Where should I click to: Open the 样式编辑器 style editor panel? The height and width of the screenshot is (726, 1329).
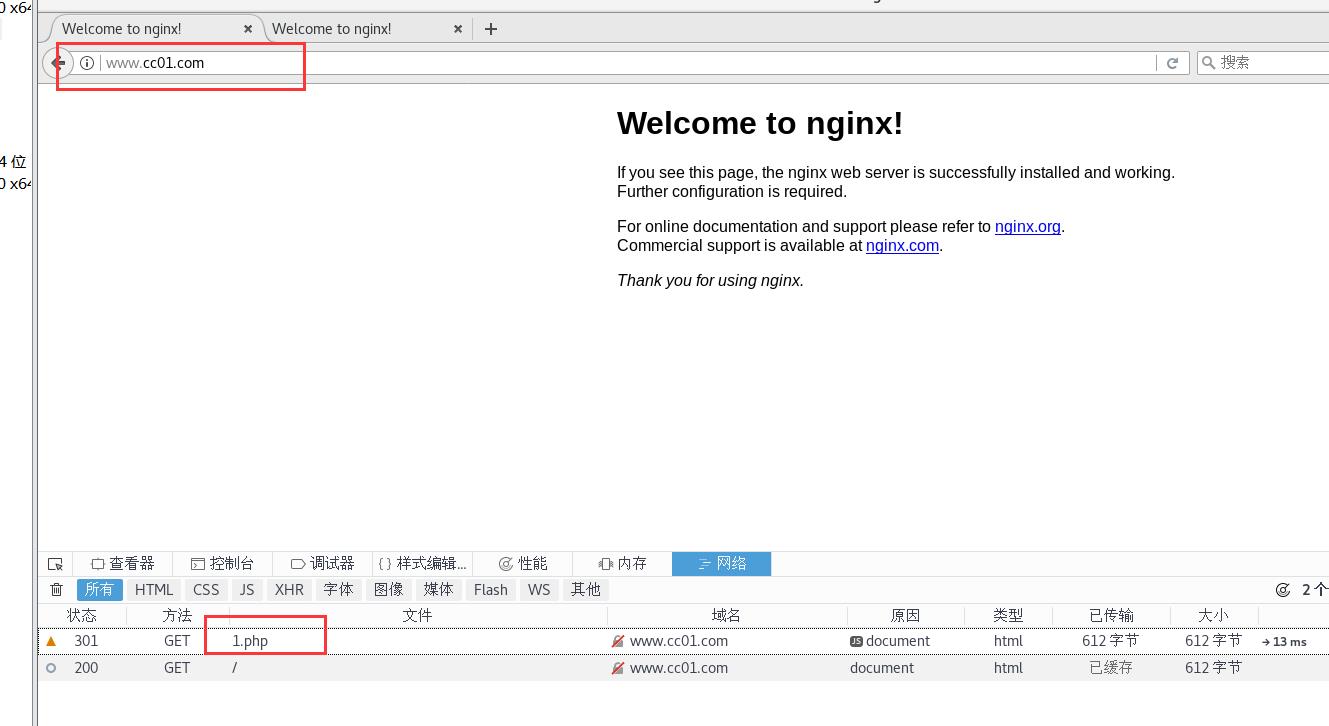pos(422,564)
